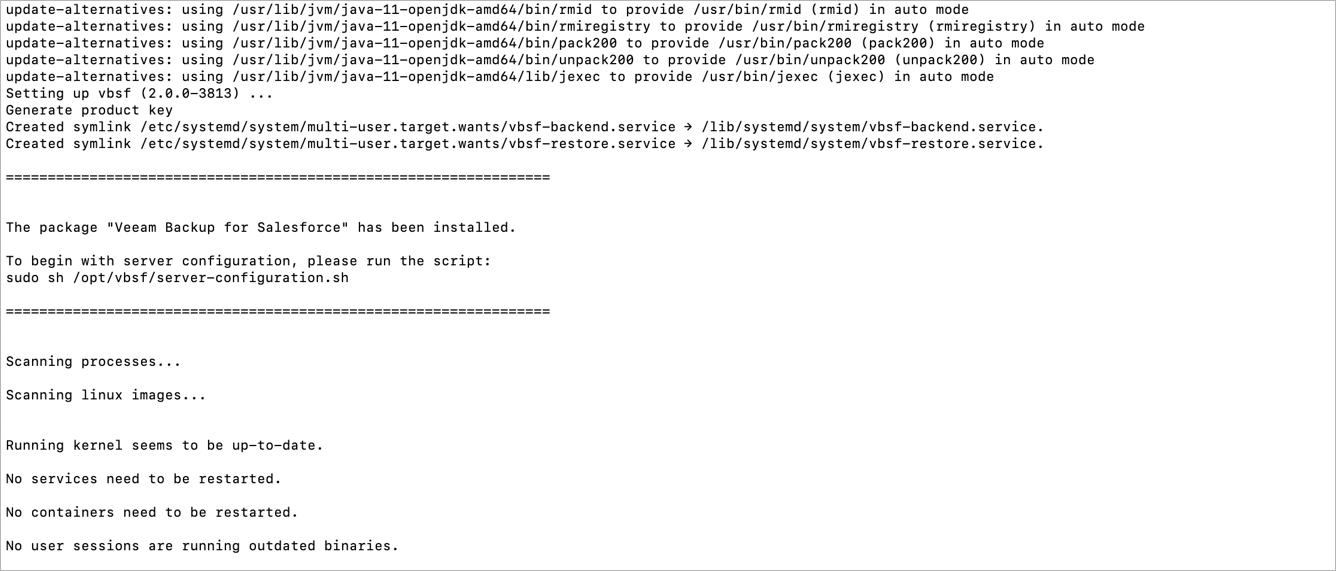Click 'To begin with server configuration' text
The image size is (1336, 571).
tap(148, 261)
